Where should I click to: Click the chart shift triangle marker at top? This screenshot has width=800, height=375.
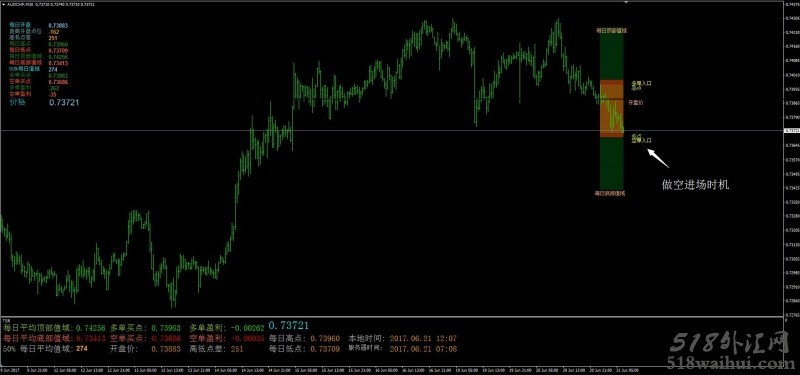point(626,3)
